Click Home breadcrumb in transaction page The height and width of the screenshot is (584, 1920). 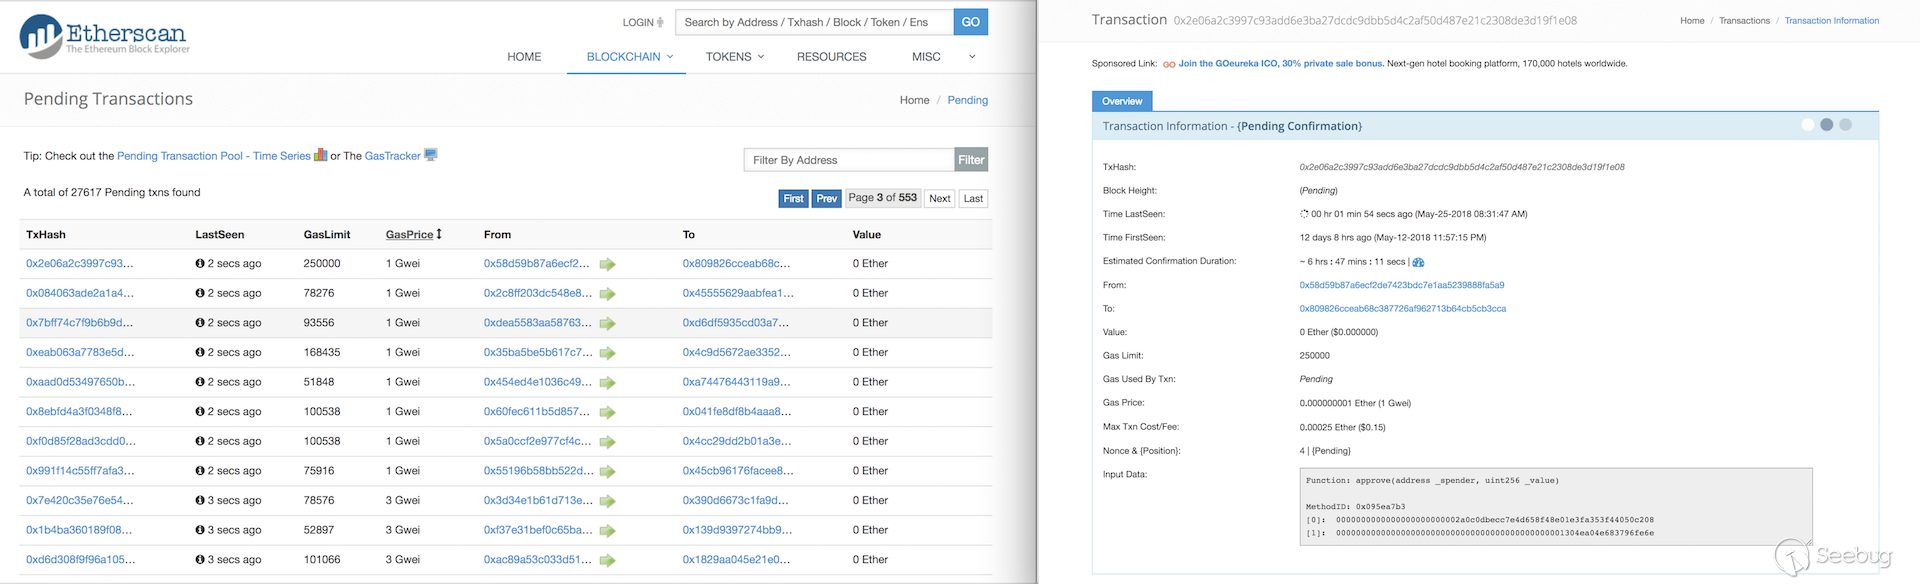(1692, 21)
